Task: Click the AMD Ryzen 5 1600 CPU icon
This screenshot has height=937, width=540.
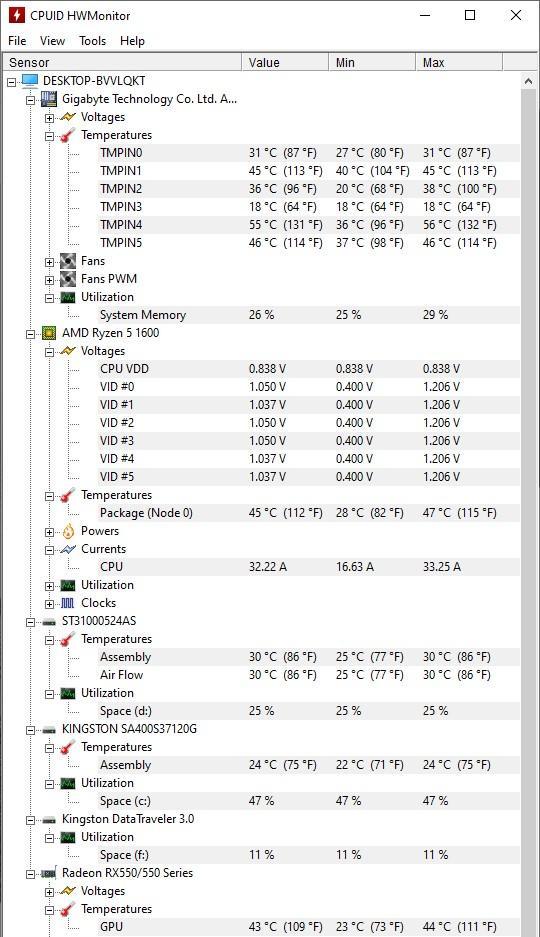Action: coord(49,333)
